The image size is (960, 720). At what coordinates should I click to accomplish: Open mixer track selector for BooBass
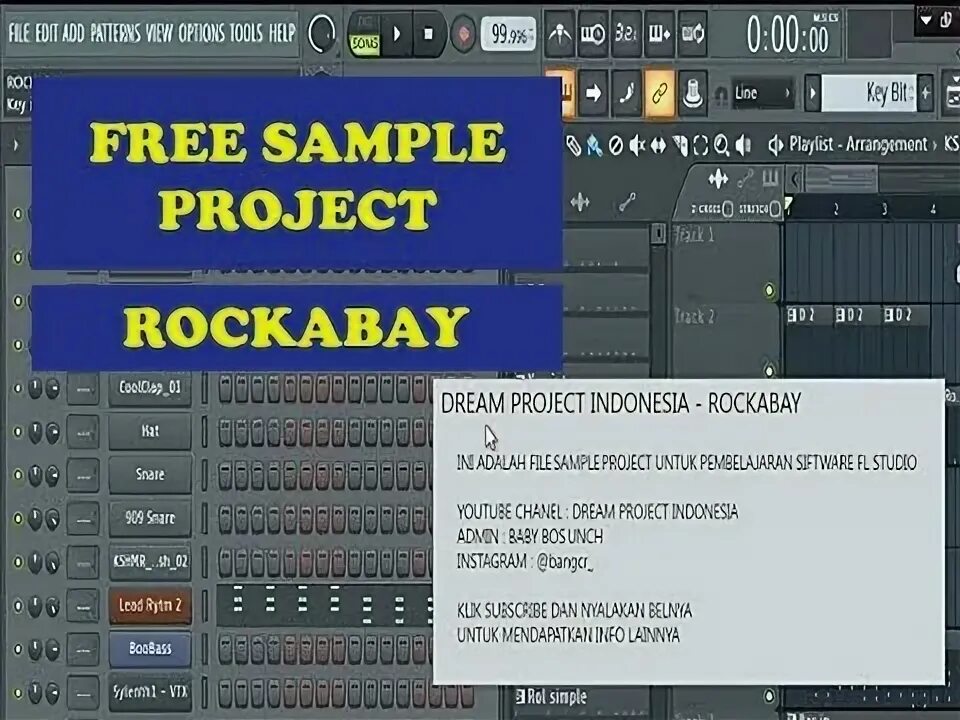[83, 650]
